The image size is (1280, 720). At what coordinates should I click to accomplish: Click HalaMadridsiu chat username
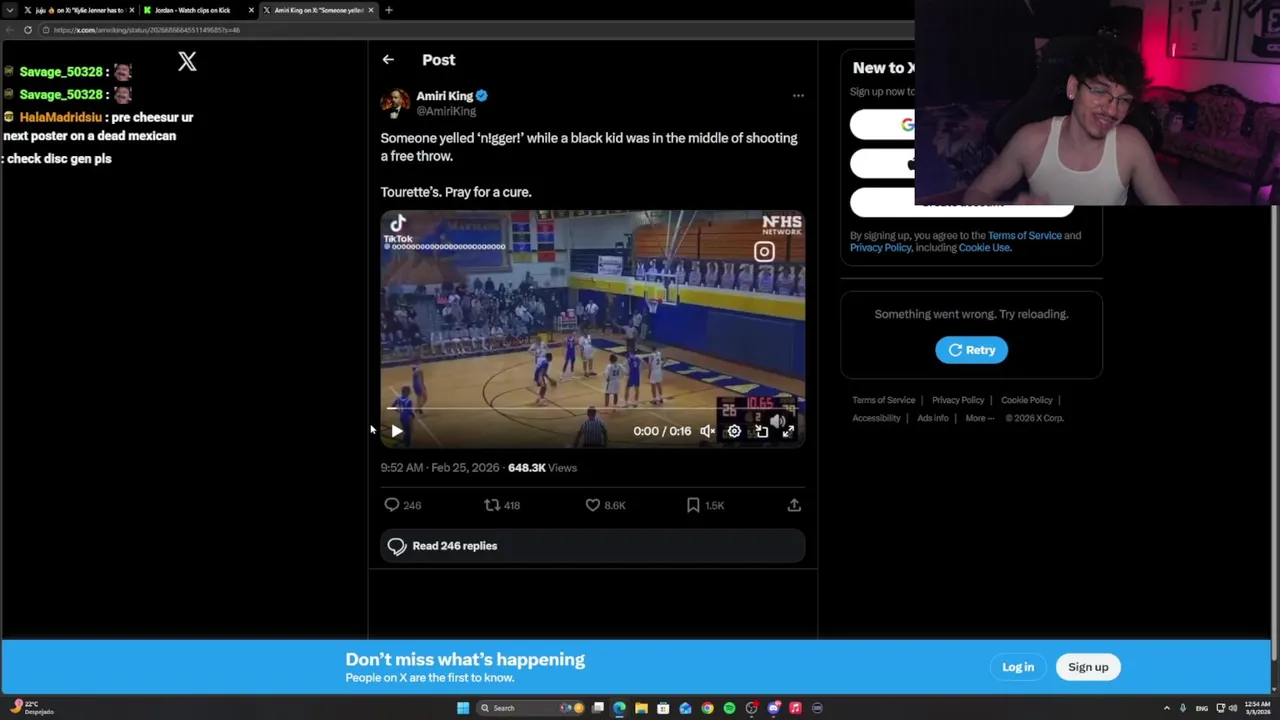61,117
